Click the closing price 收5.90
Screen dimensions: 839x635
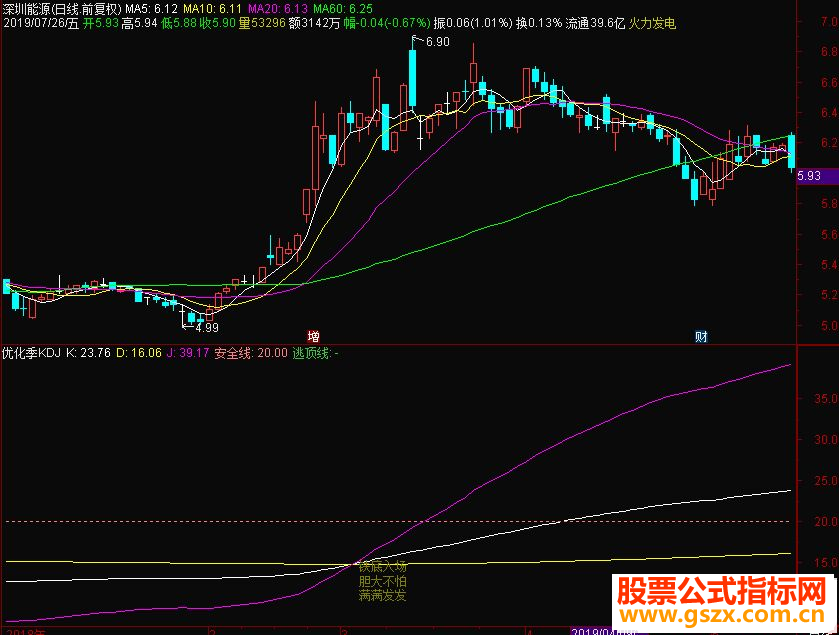click(217, 23)
